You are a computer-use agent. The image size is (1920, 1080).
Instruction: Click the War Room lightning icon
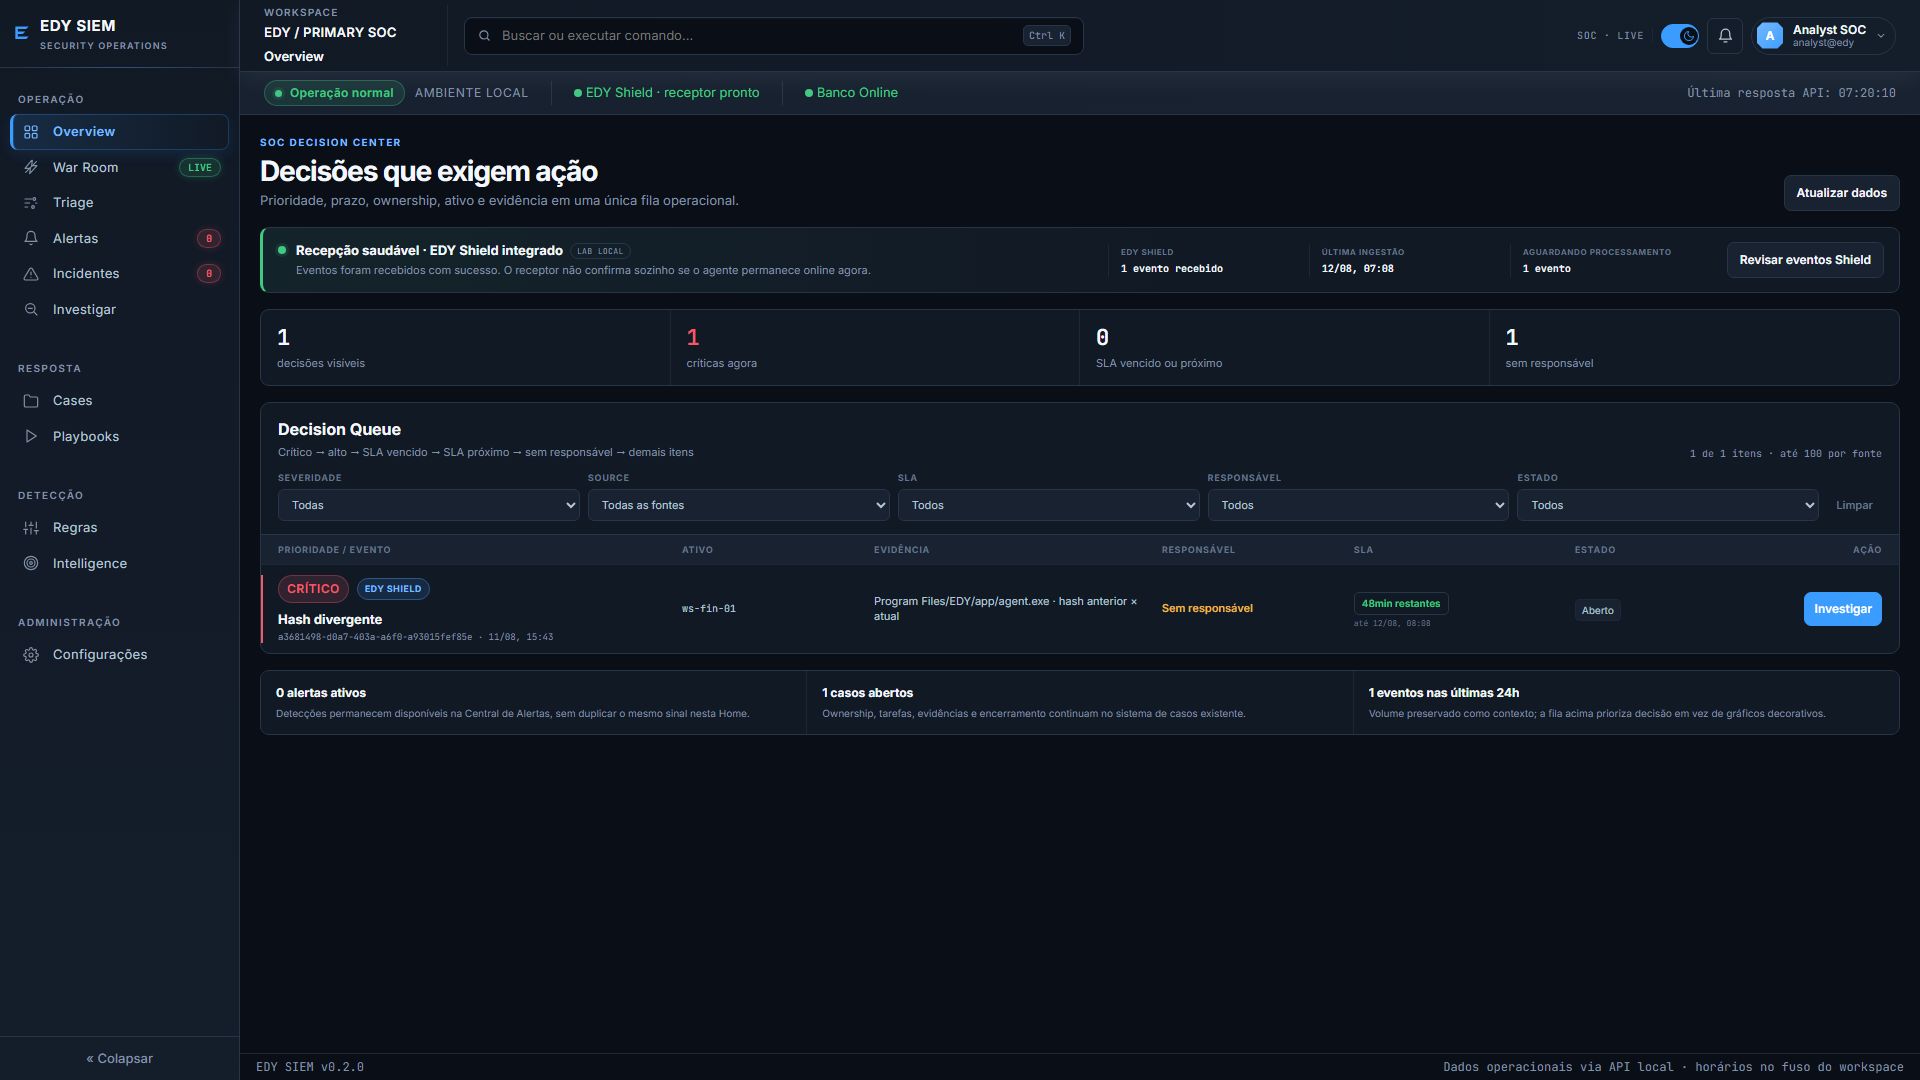(x=31, y=168)
